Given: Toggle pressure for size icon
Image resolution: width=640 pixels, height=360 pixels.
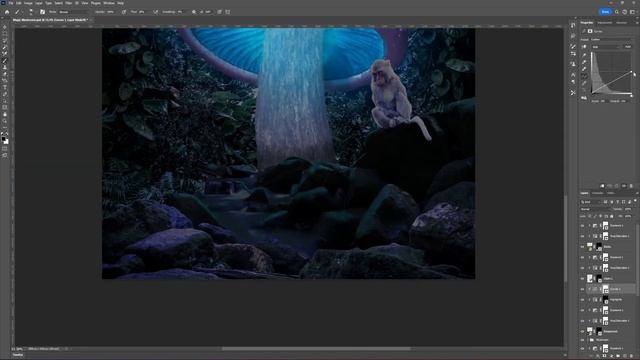Looking at the screenshot, I should coord(219,12).
